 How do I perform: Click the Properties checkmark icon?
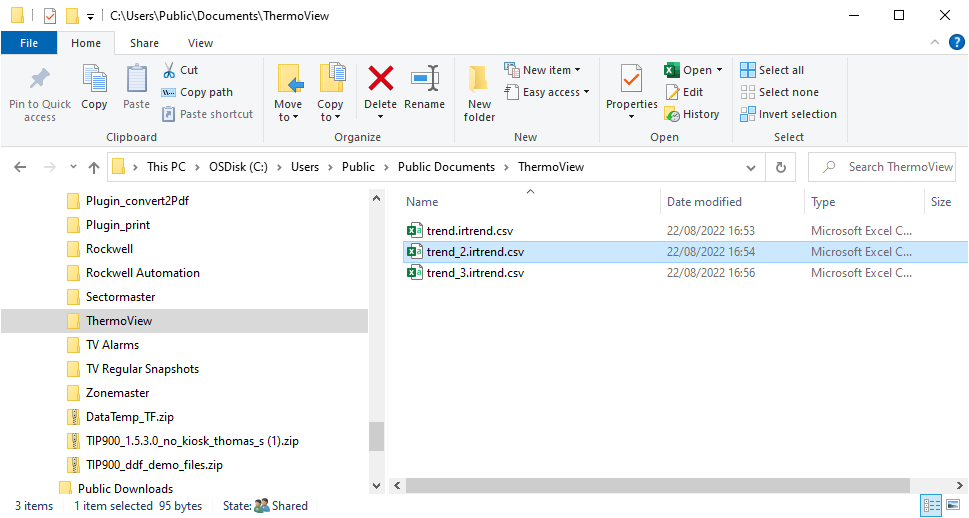[x=632, y=79]
